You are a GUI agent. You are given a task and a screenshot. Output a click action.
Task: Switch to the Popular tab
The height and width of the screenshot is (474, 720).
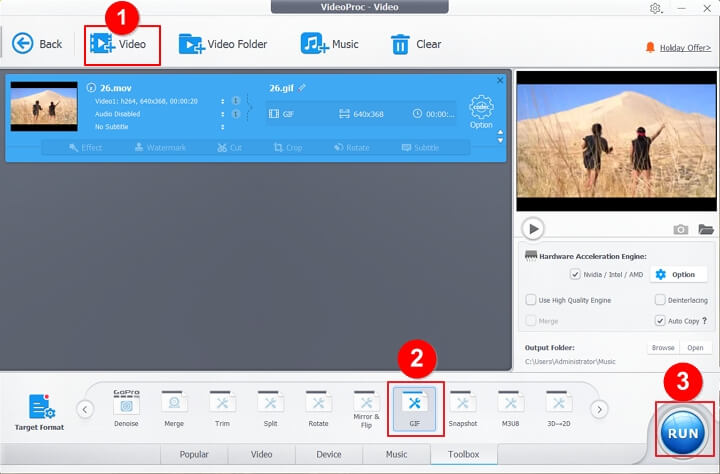[x=194, y=454]
